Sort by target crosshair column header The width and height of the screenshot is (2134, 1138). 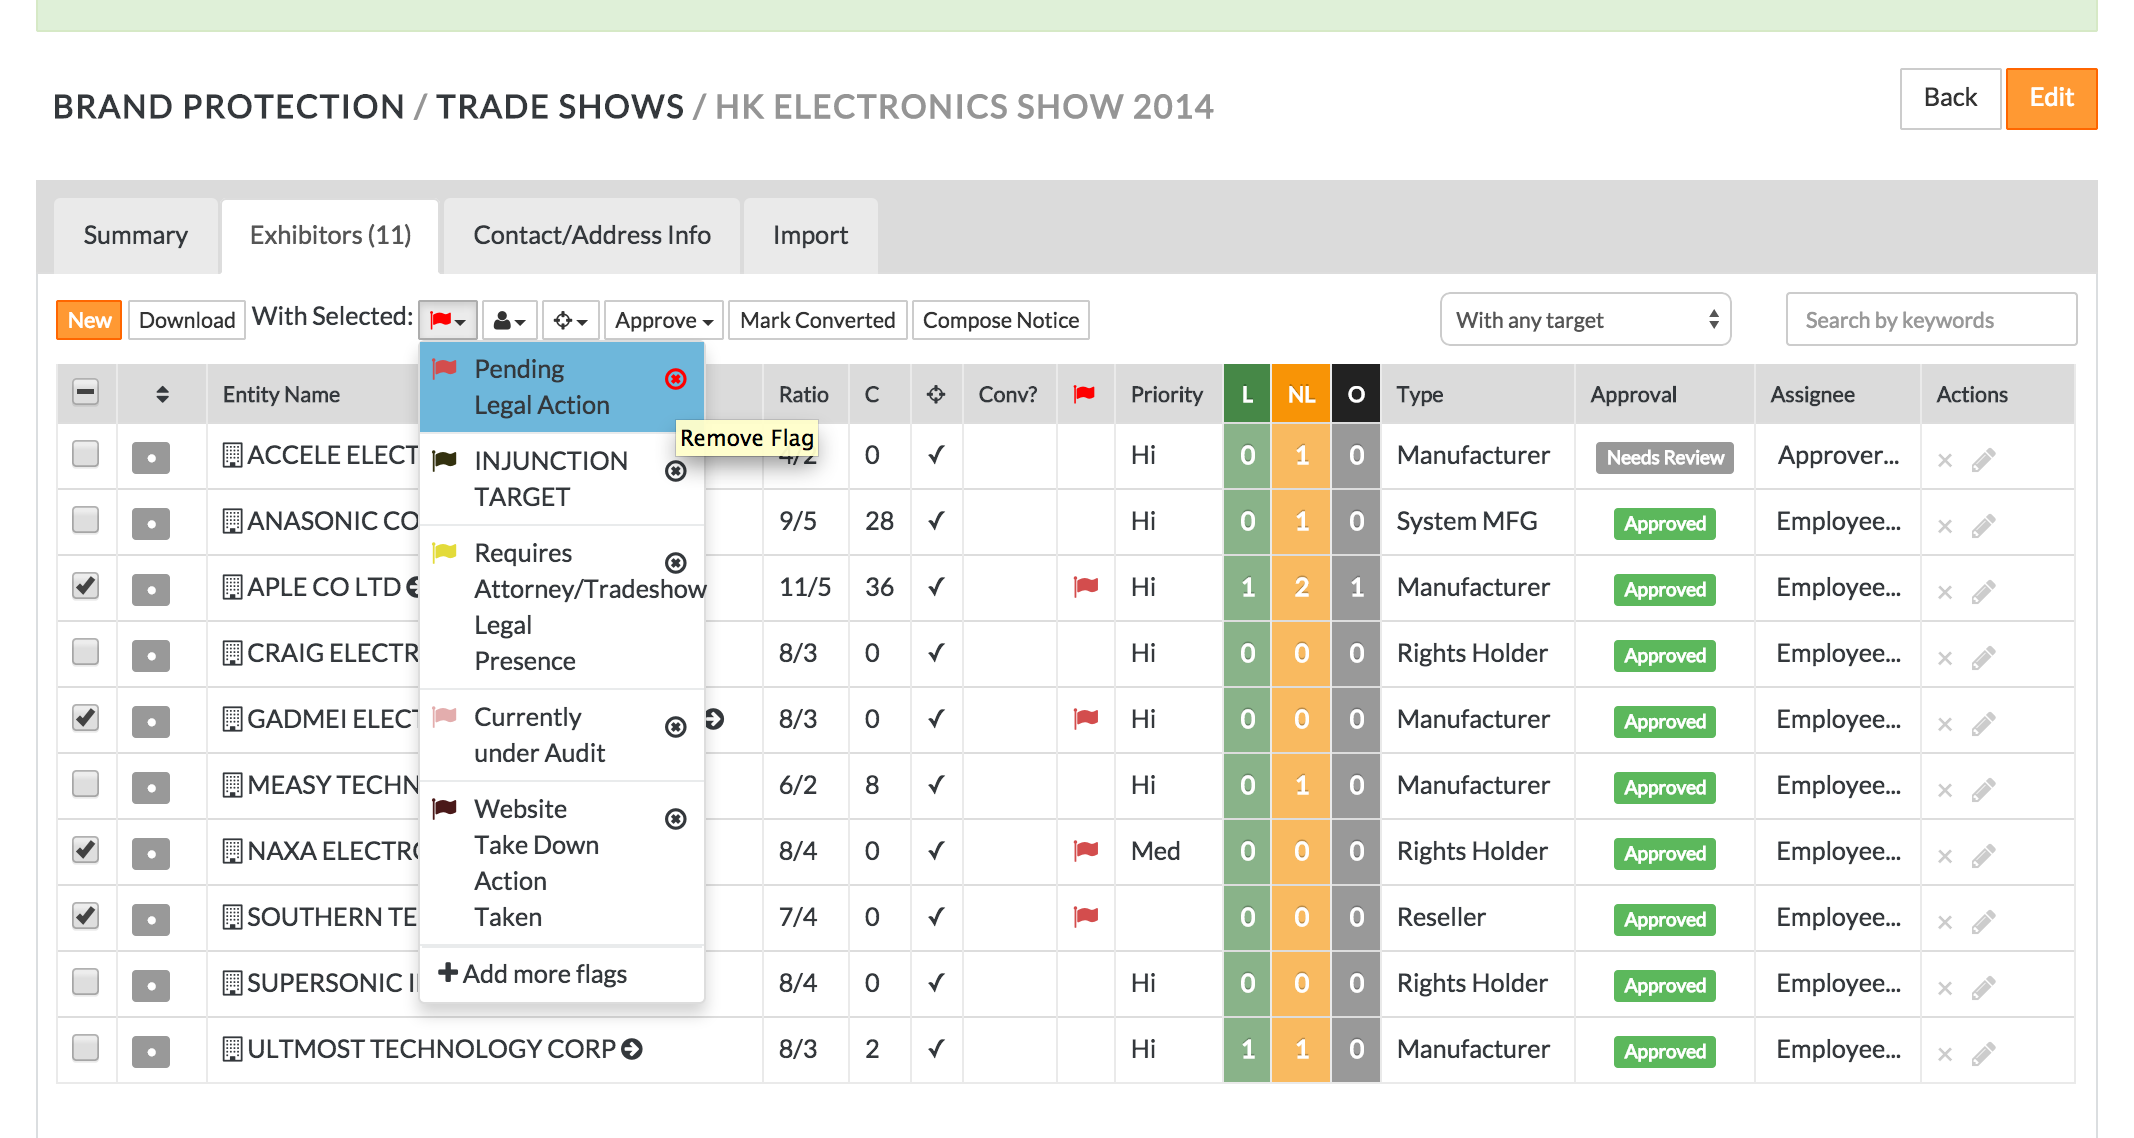936,395
